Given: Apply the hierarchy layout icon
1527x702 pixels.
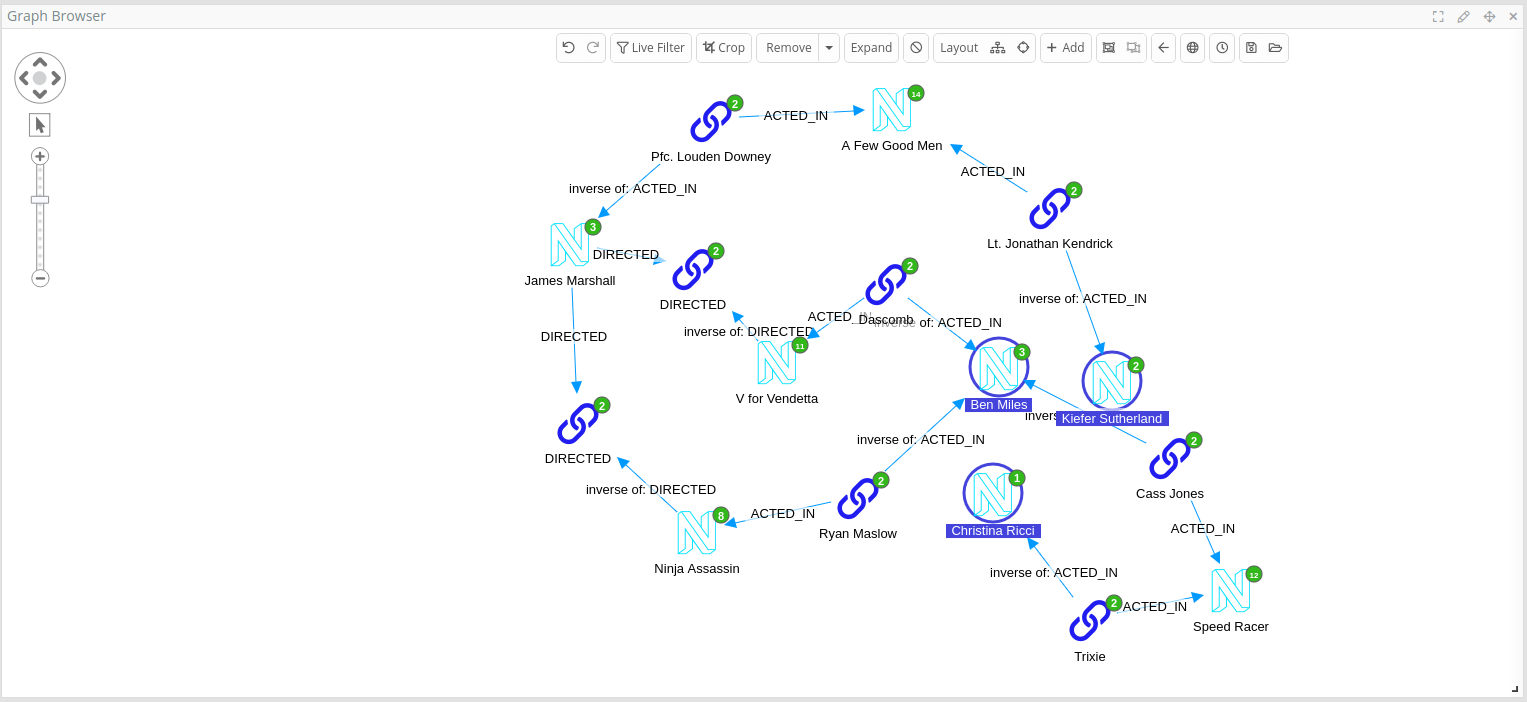Looking at the screenshot, I should 997,48.
